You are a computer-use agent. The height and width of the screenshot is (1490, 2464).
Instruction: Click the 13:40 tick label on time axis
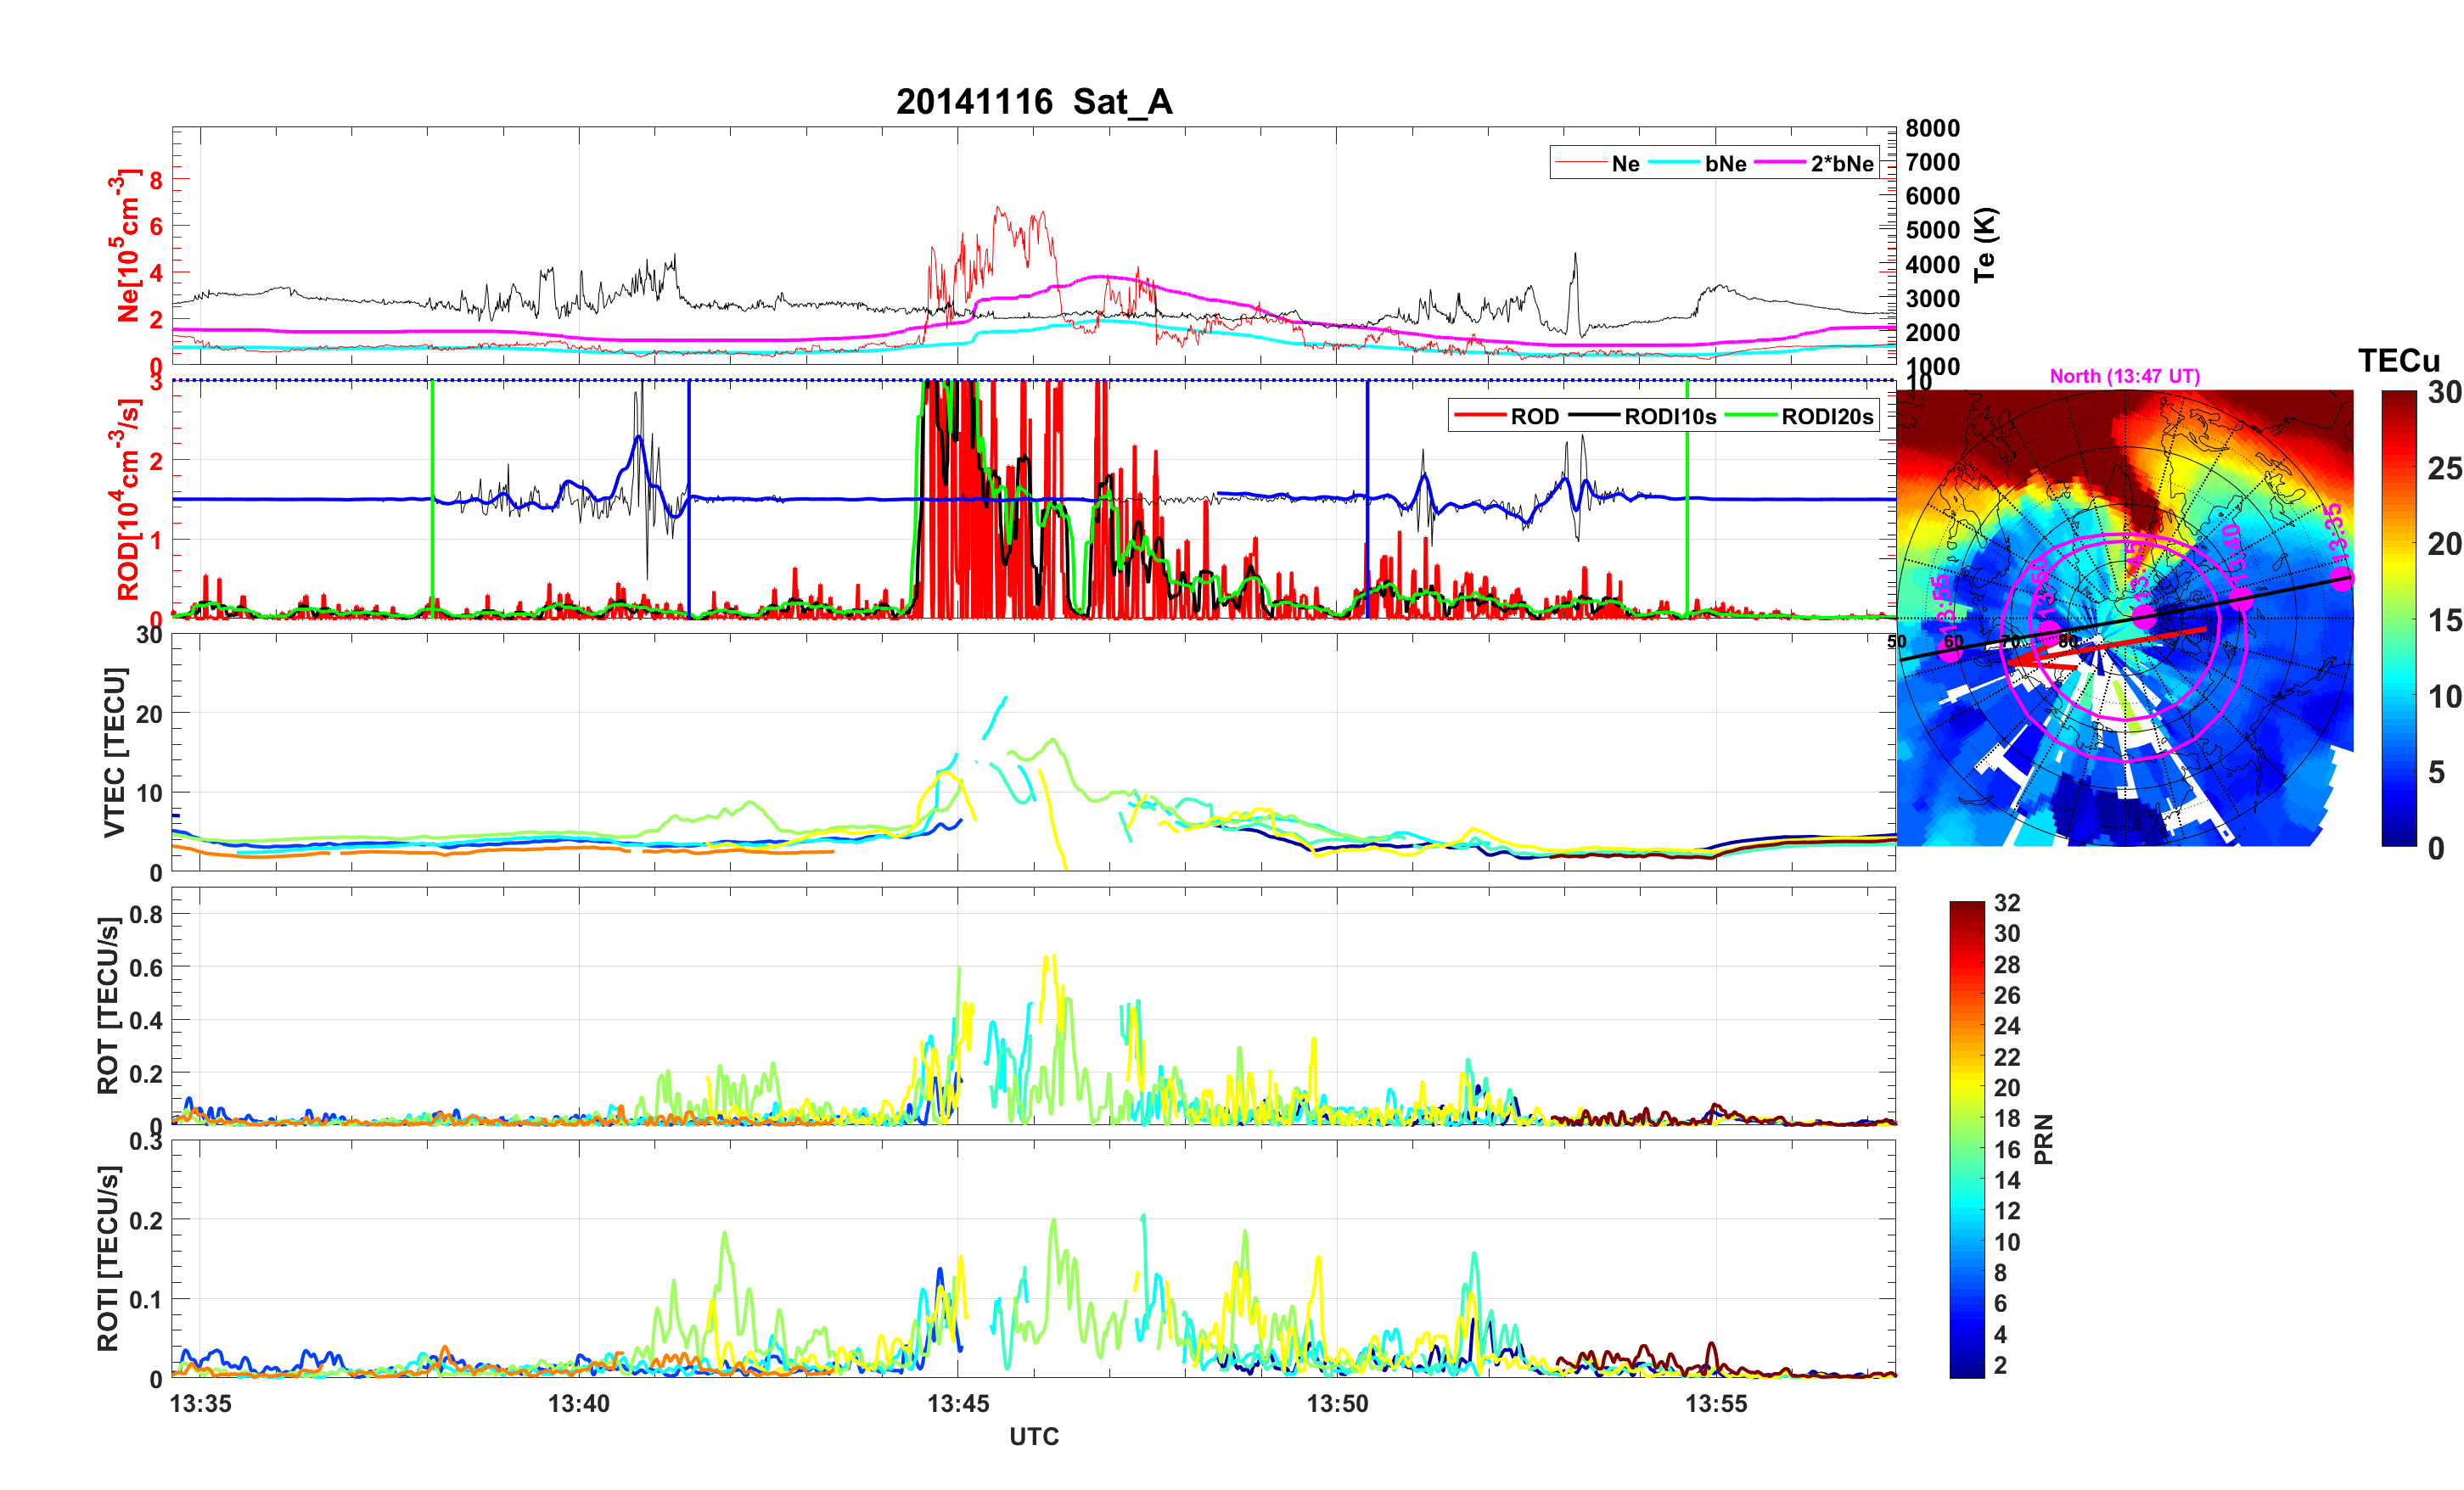pos(578,1404)
